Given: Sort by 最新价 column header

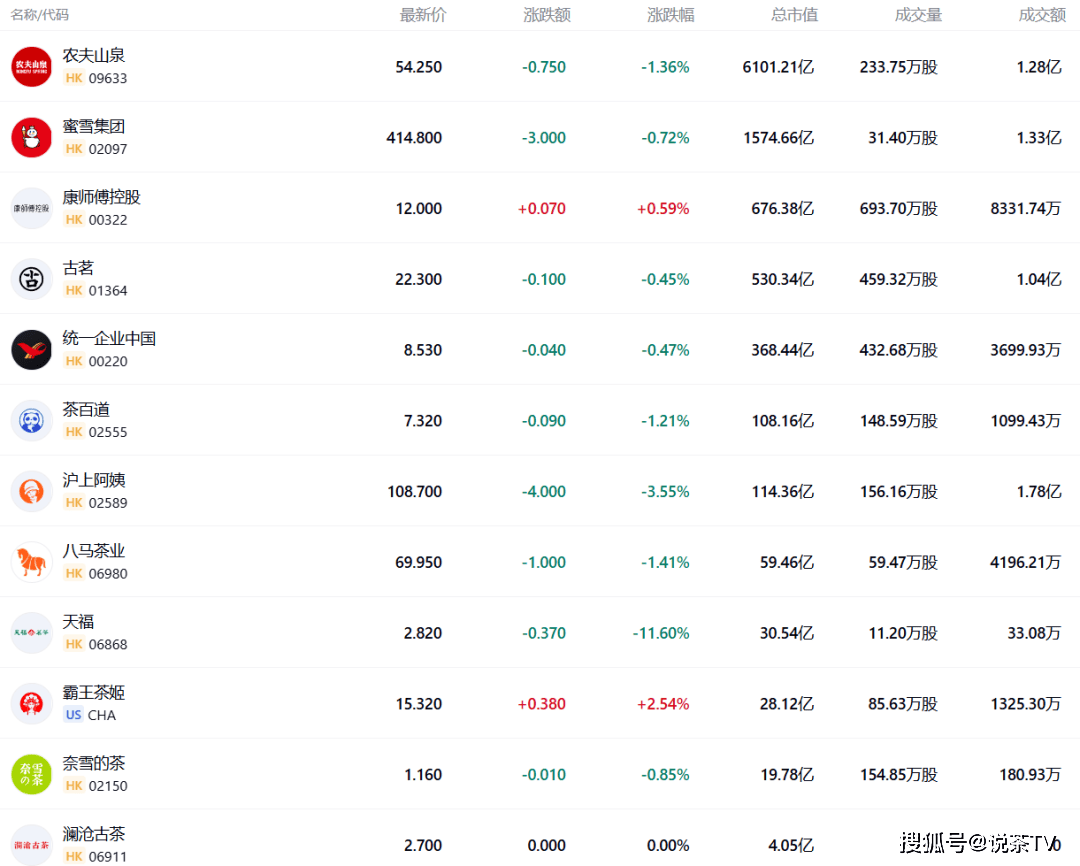Looking at the screenshot, I should pos(423,15).
